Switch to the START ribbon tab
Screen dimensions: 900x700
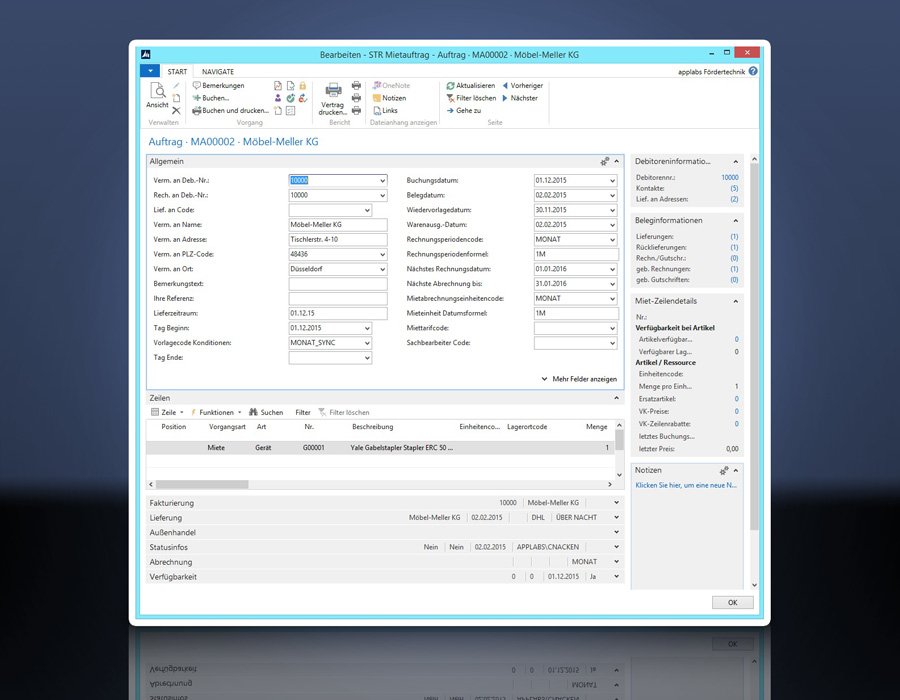[177, 72]
